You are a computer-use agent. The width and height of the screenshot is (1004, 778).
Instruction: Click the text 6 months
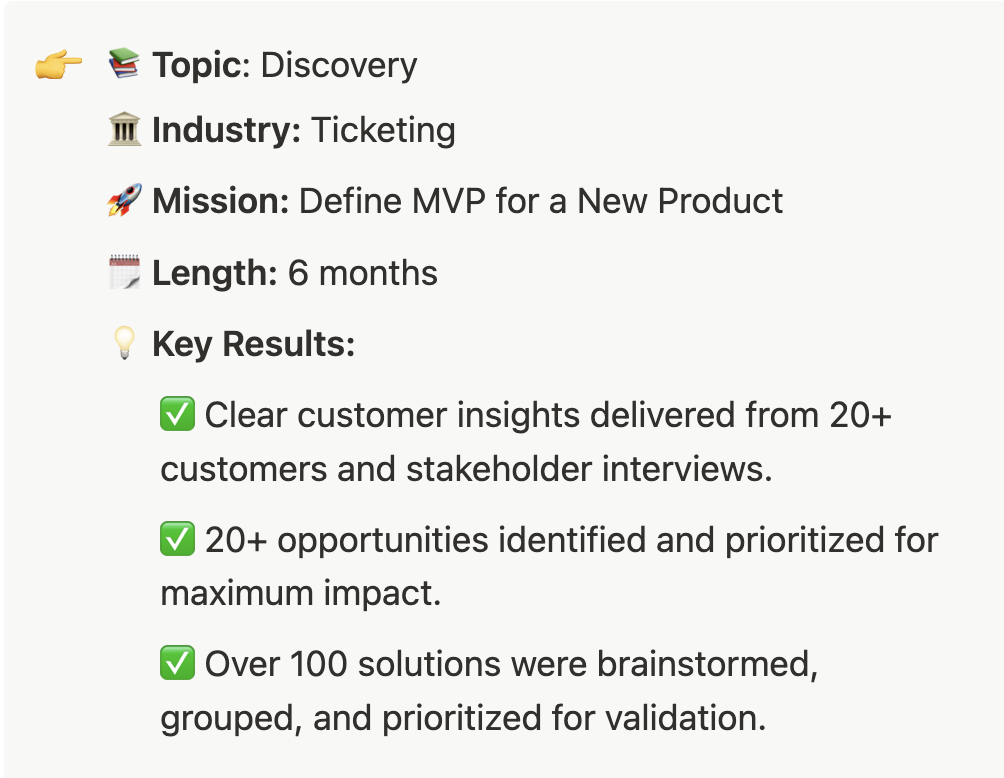coord(363,273)
